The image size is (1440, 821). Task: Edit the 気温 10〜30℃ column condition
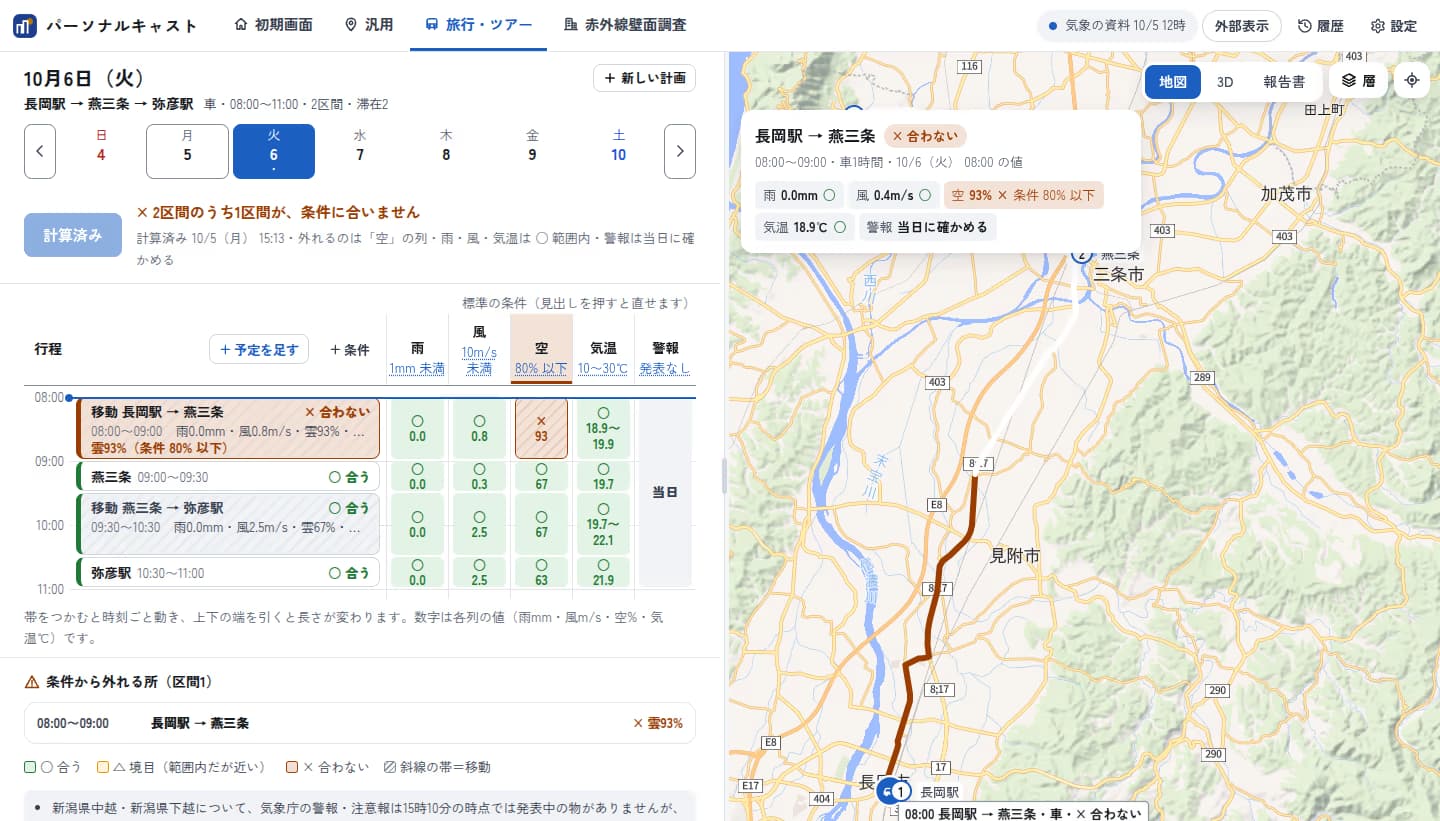point(603,359)
